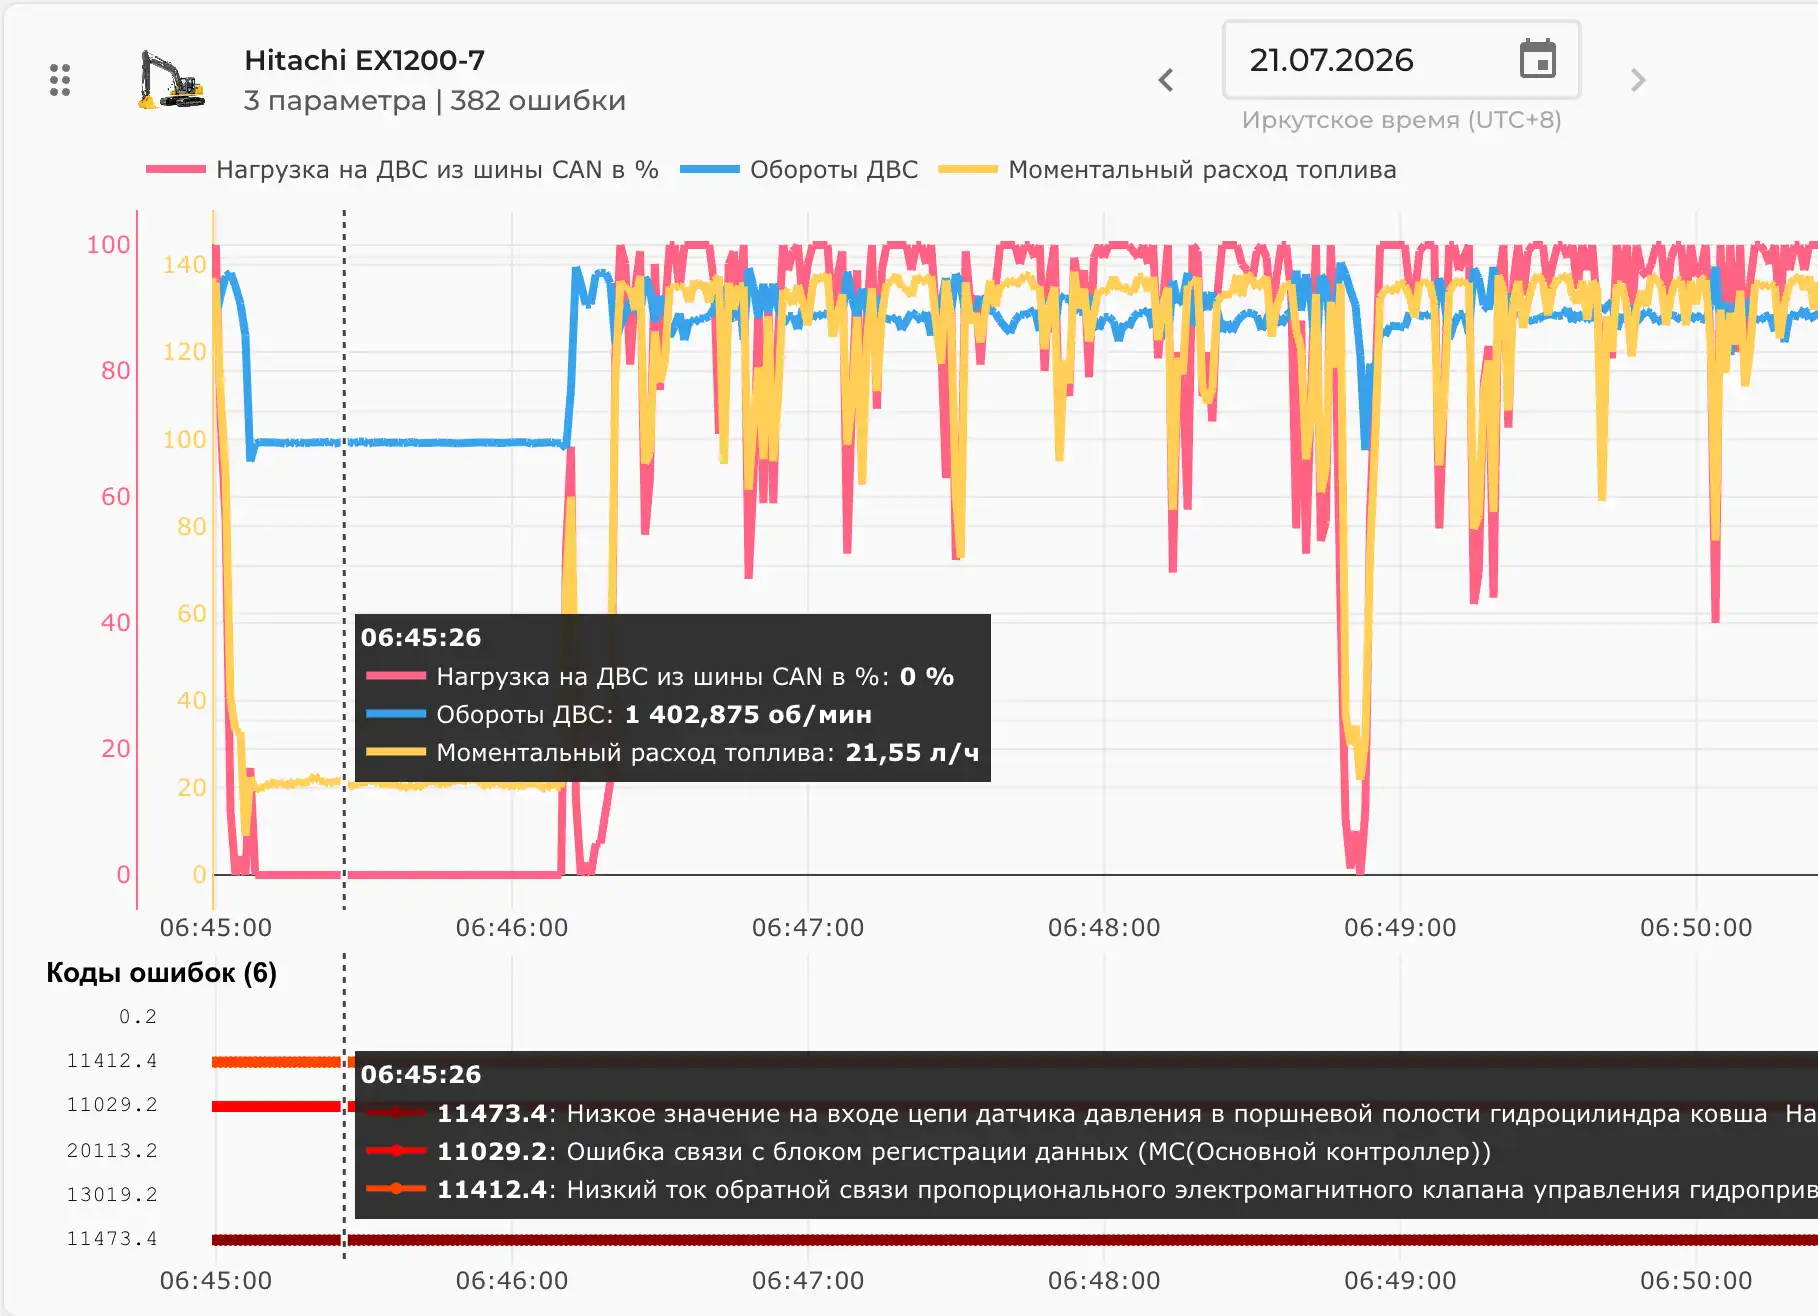Click the Коды ошибок (6) heading
This screenshot has height=1316, width=1818.
pyautogui.click(x=162, y=973)
